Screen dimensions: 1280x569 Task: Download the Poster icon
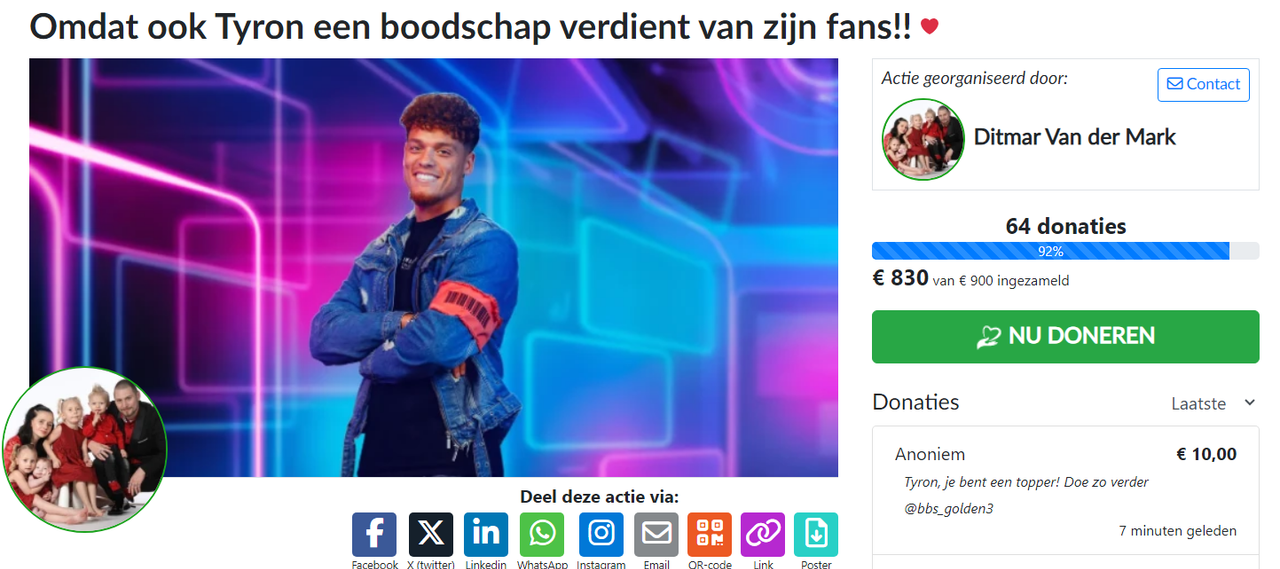click(816, 534)
